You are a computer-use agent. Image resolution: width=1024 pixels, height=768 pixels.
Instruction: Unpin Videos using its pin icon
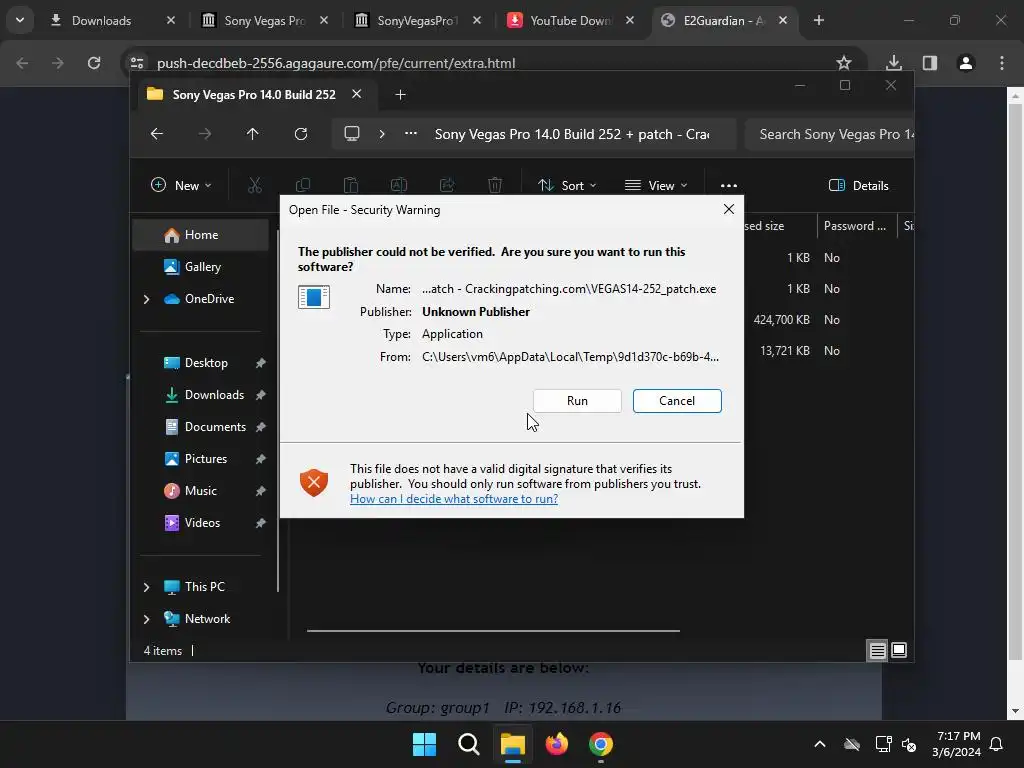261,523
